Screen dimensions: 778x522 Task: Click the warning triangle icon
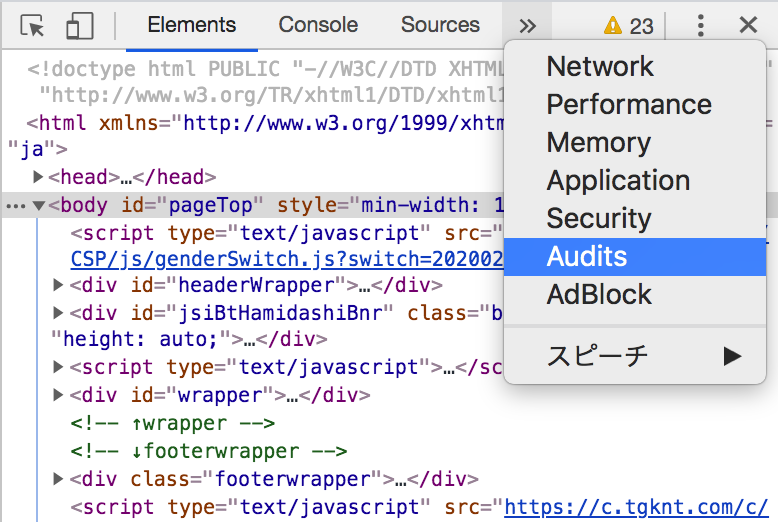click(x=613, y=25)
